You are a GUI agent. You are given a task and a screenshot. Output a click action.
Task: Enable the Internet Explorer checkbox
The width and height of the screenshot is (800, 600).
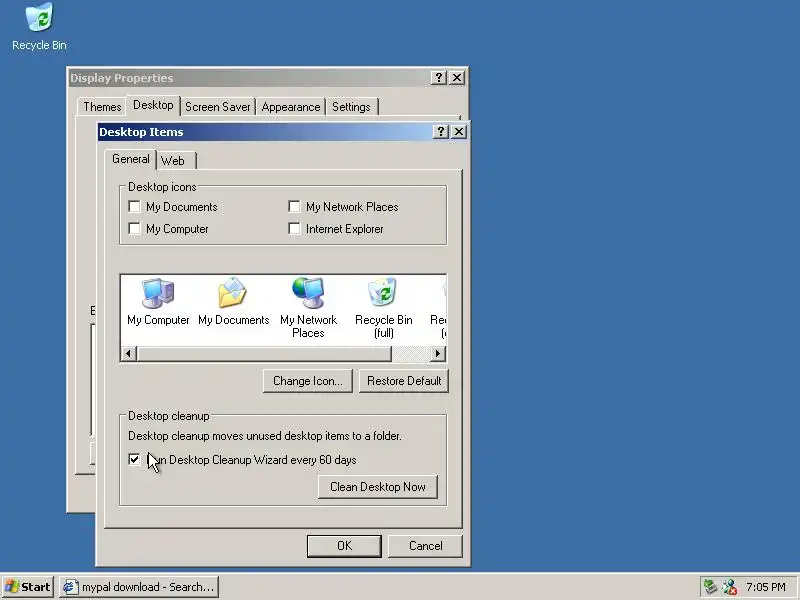294,229
